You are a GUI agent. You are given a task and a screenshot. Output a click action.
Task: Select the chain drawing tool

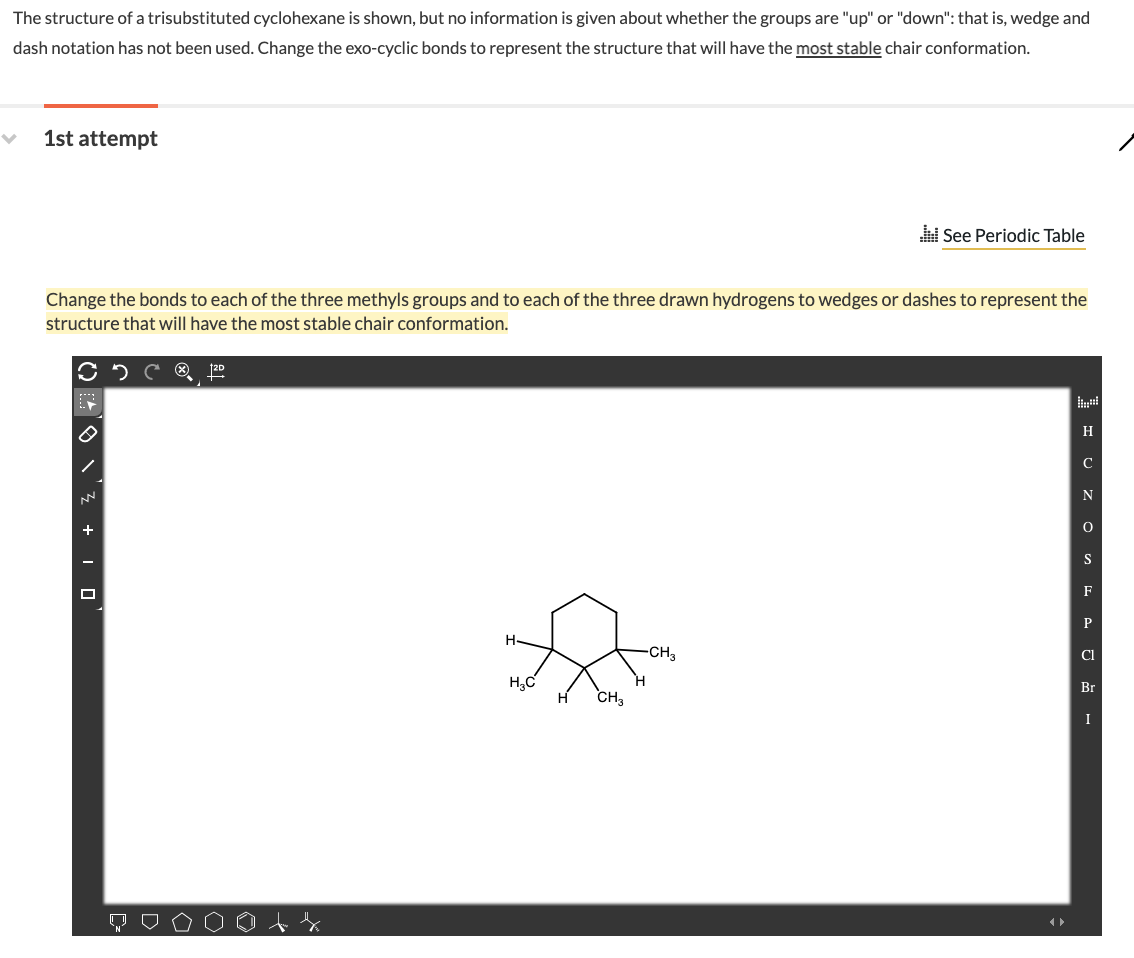(88, 498)
